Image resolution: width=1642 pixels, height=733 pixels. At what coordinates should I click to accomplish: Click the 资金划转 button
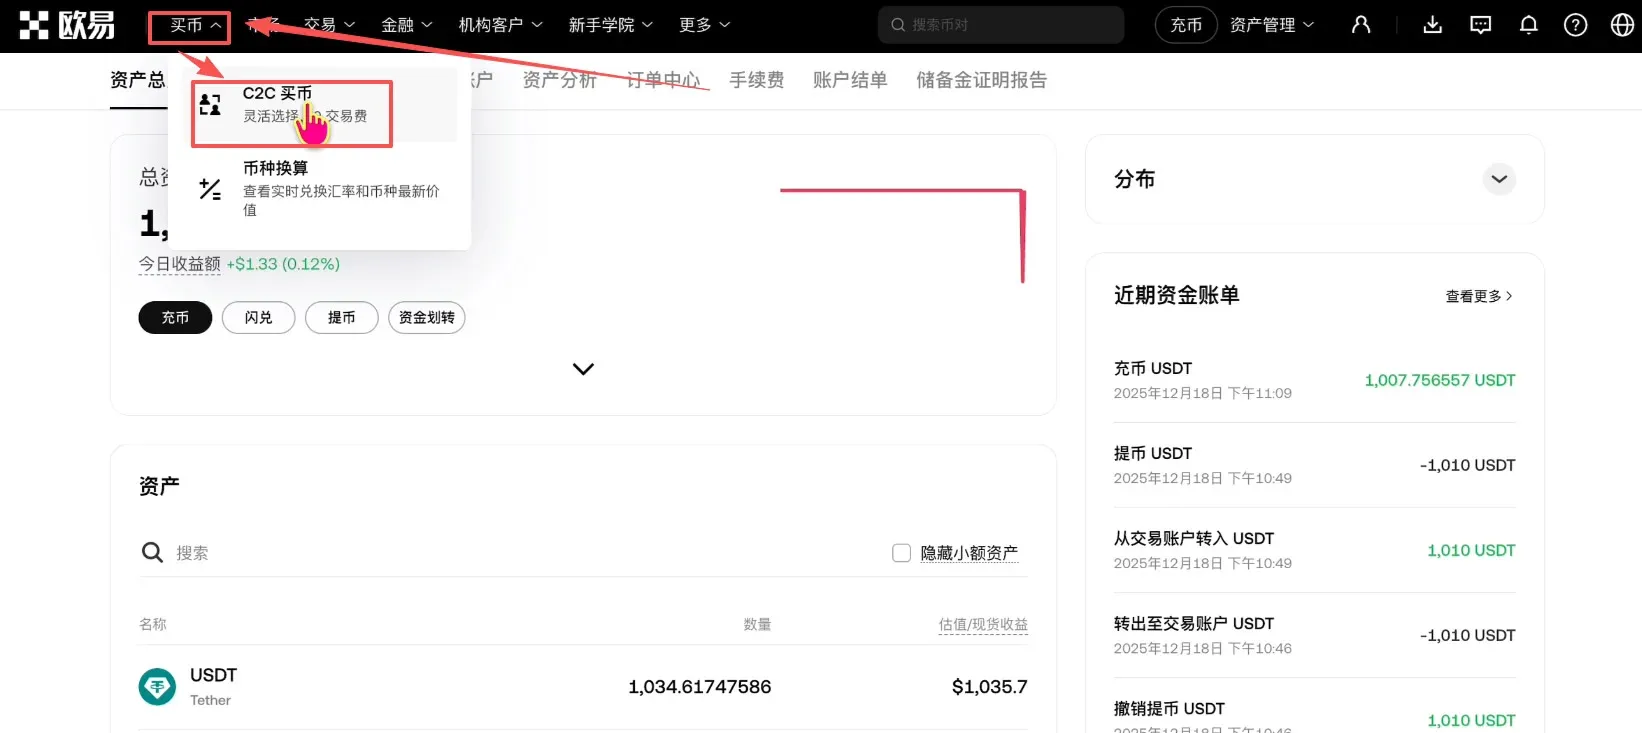click(x=427, y=317)
